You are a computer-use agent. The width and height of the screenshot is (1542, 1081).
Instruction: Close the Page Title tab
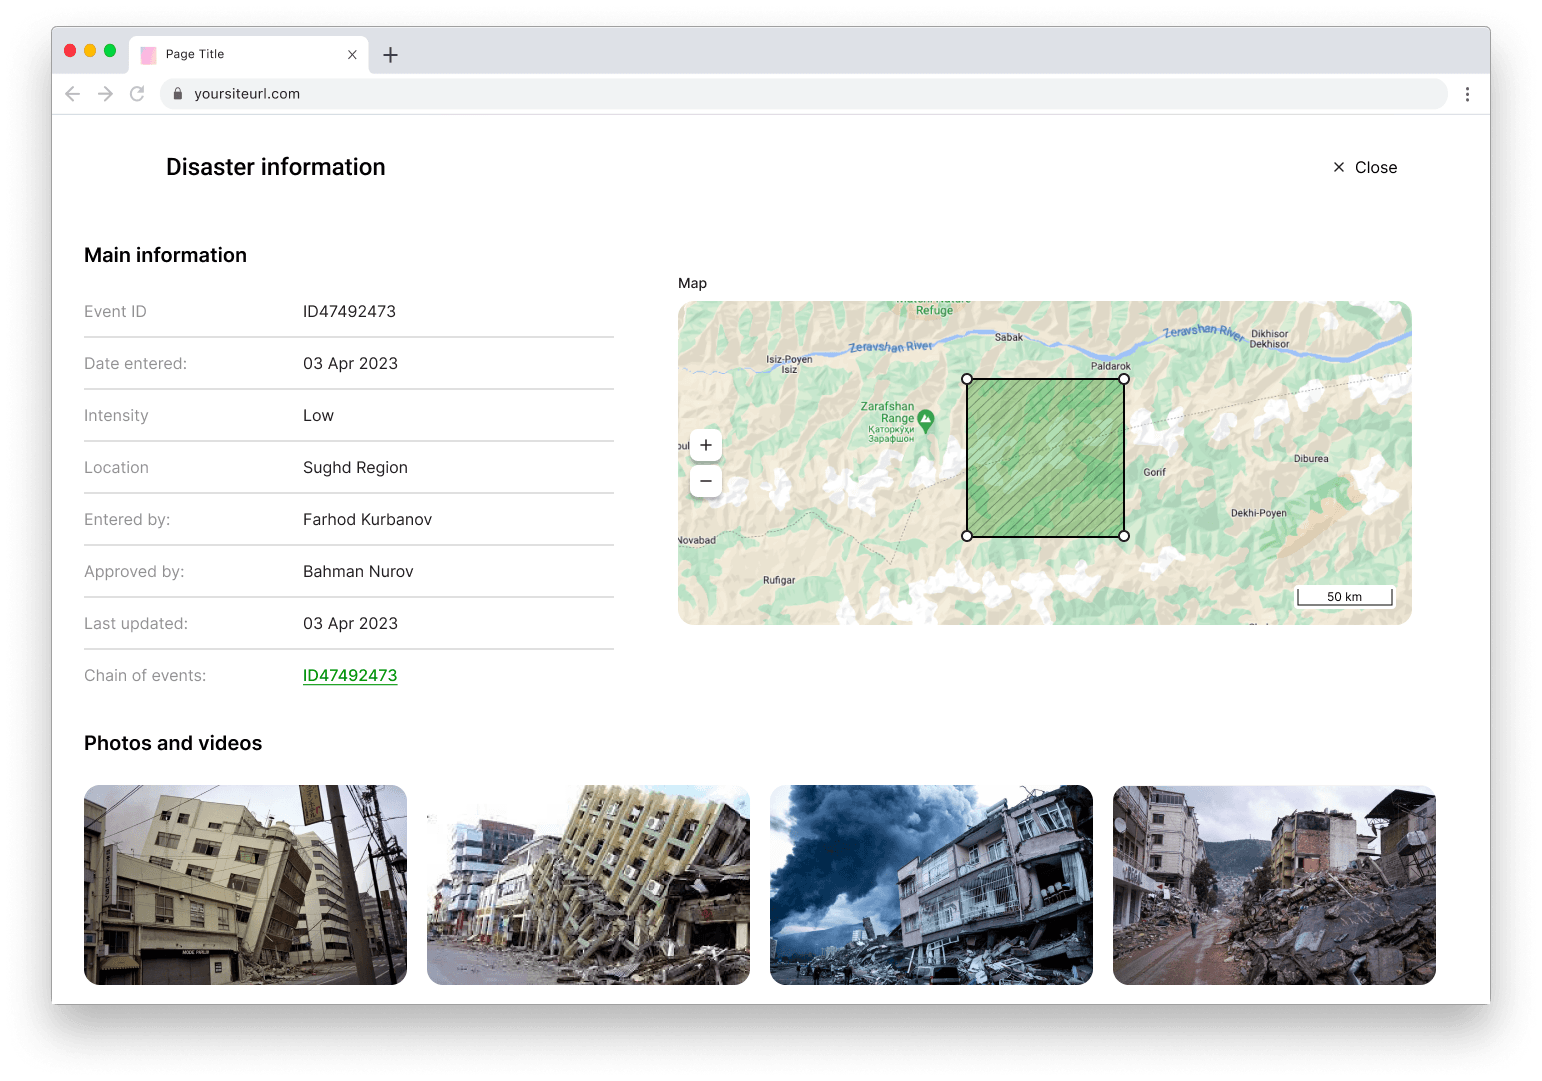(352, 55)
